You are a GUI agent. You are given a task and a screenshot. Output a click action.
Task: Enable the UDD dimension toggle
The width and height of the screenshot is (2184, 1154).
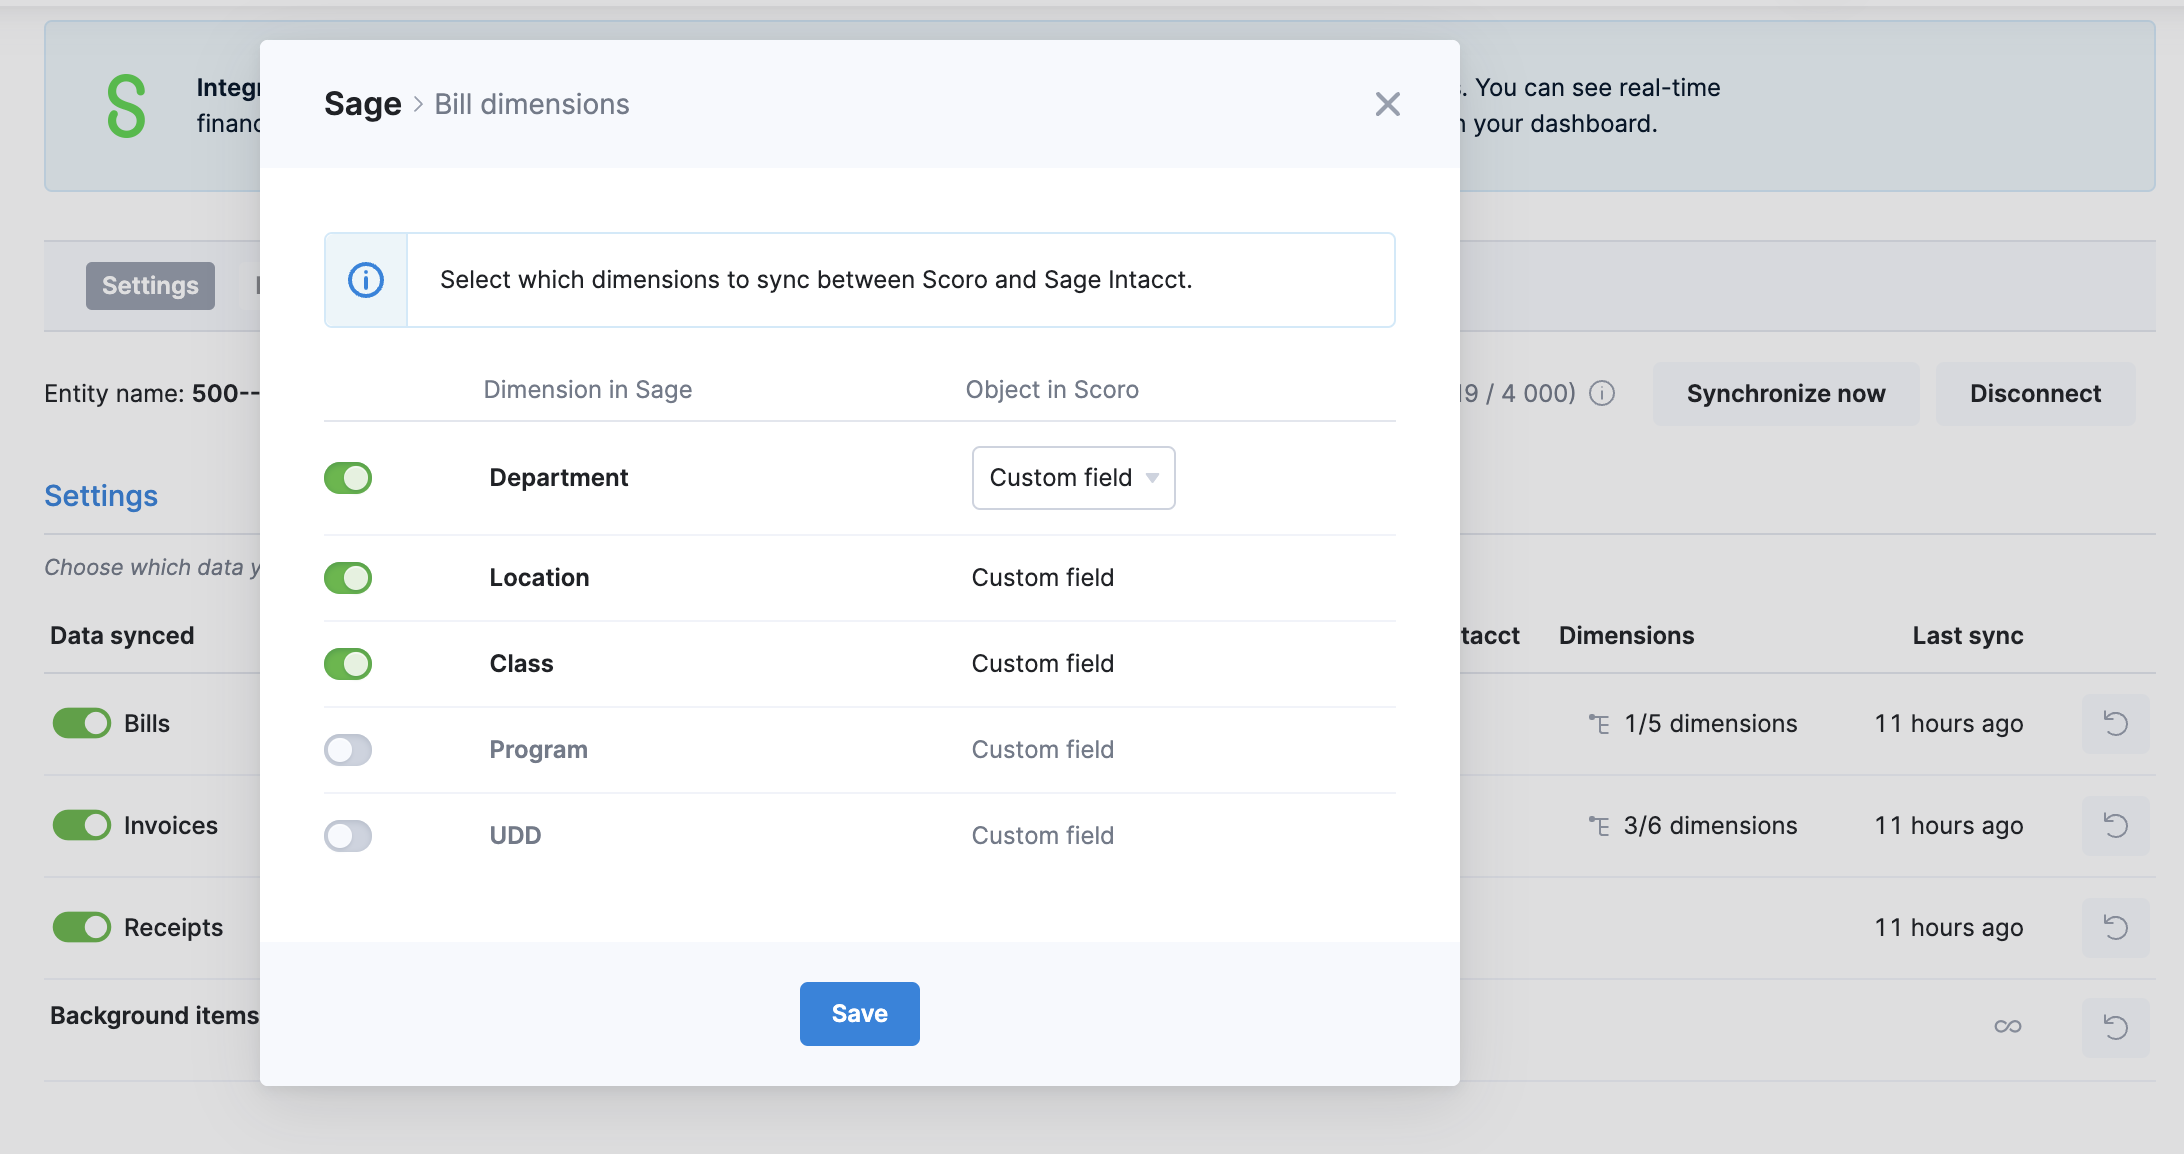click(x=348, y=836)
